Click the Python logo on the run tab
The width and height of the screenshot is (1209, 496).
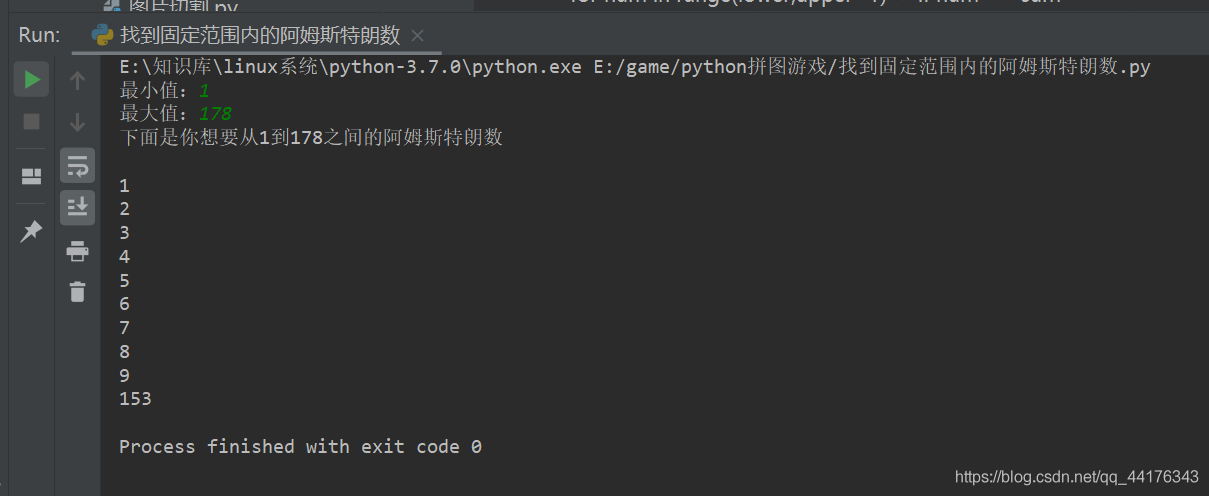pyautogui.click(x=102, y=36)
